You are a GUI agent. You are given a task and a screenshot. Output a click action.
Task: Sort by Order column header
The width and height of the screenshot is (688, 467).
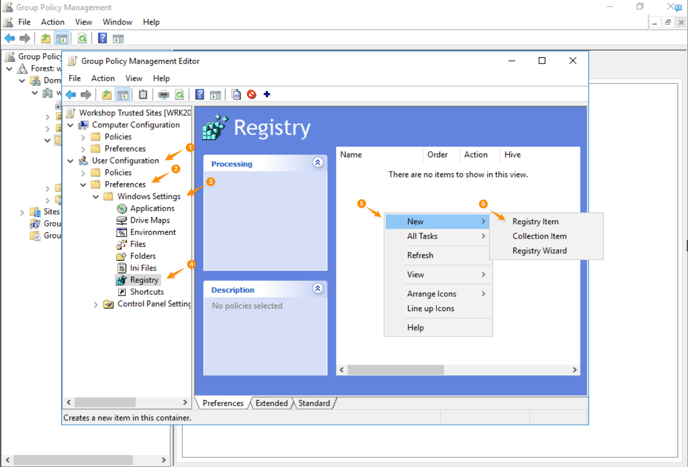click(442, 155)
